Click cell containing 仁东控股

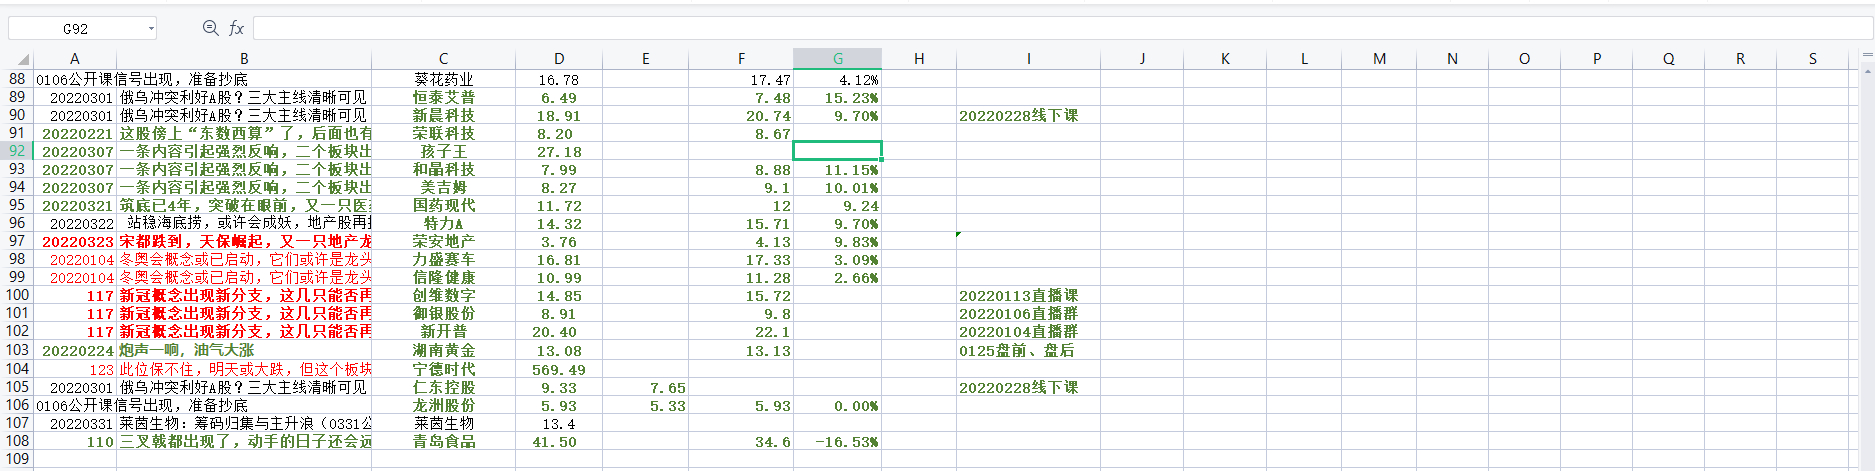[x=443, y=387]
